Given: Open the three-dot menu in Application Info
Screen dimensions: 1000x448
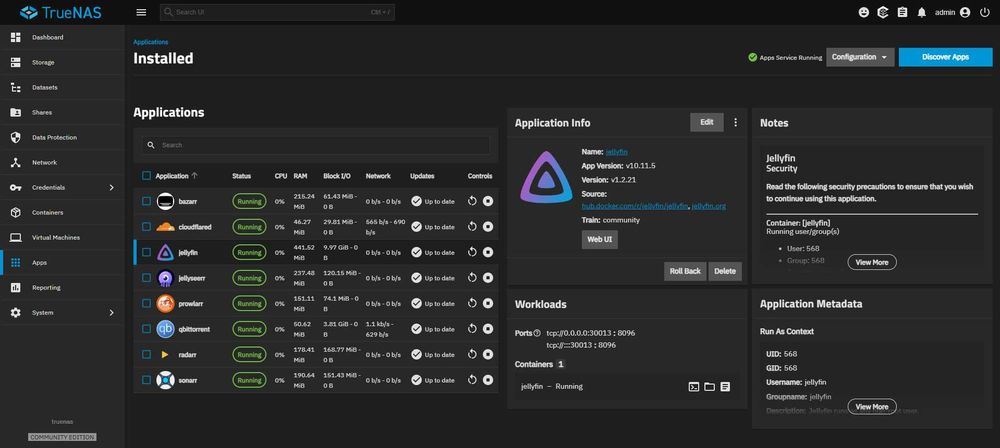Looking at the screenshot, I should (x=735, y=123).
